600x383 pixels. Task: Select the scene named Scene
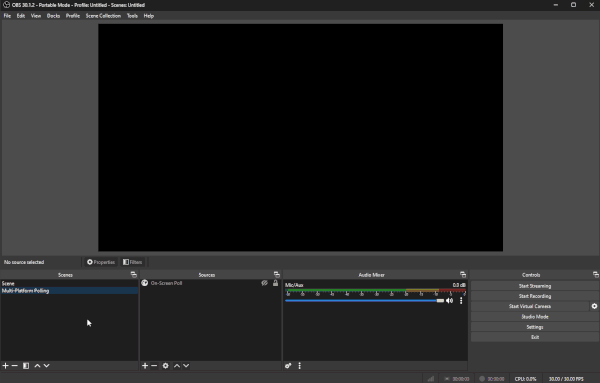(69, 284)
